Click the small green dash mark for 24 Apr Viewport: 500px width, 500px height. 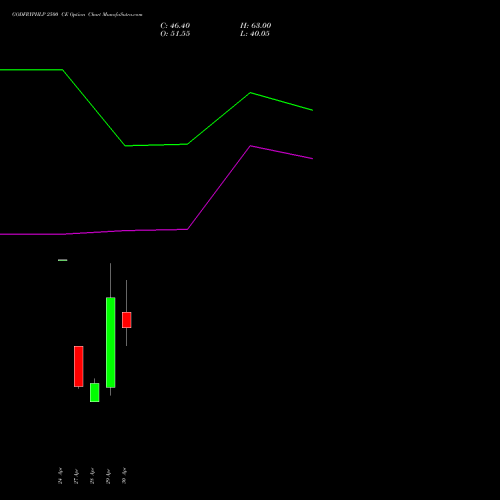(x=63, y=260)
